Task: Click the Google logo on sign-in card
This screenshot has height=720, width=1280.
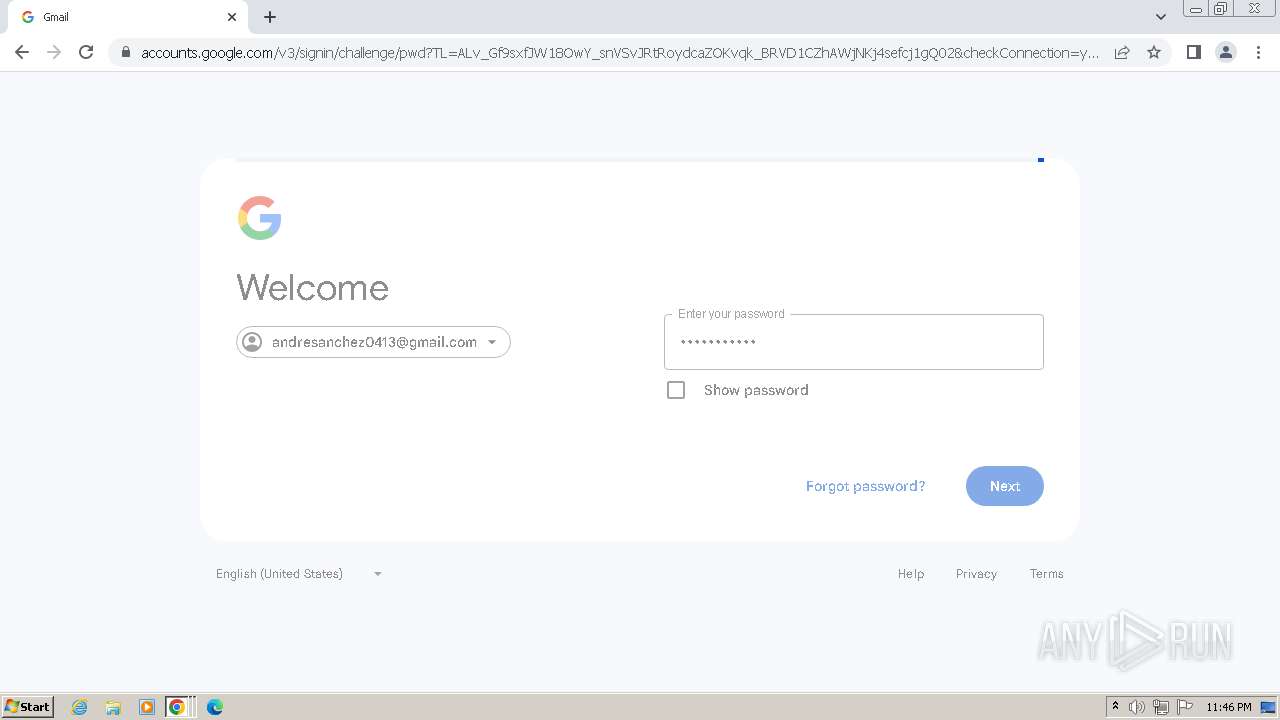Action: (x=260, y=218)
